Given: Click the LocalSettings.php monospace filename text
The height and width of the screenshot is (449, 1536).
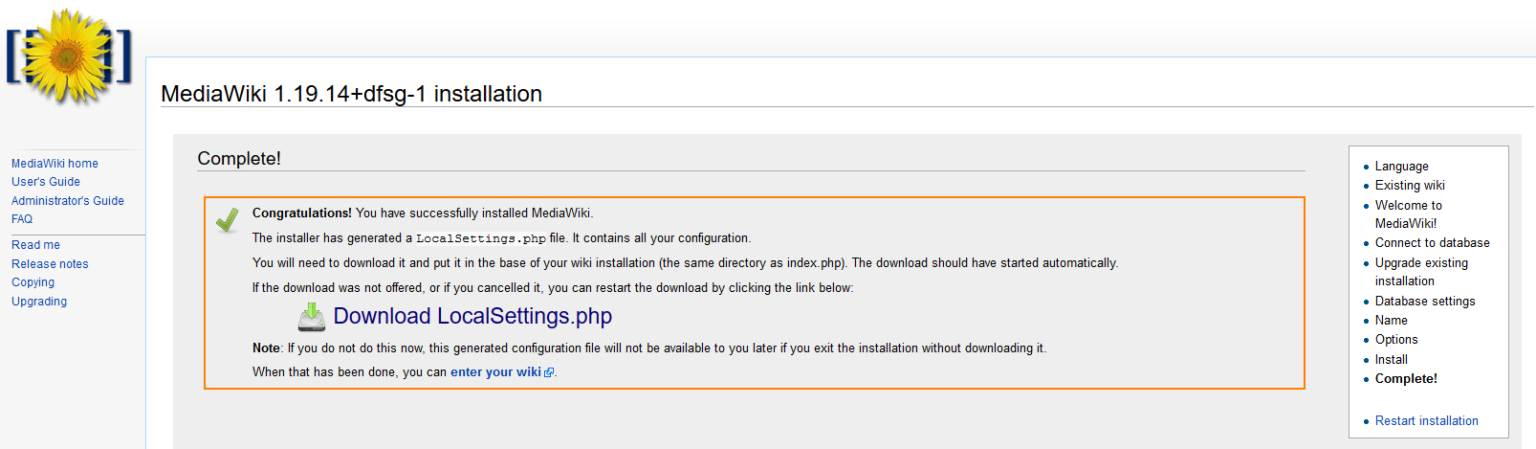Looking at the screenshot, I should click(x=481, y=239).
